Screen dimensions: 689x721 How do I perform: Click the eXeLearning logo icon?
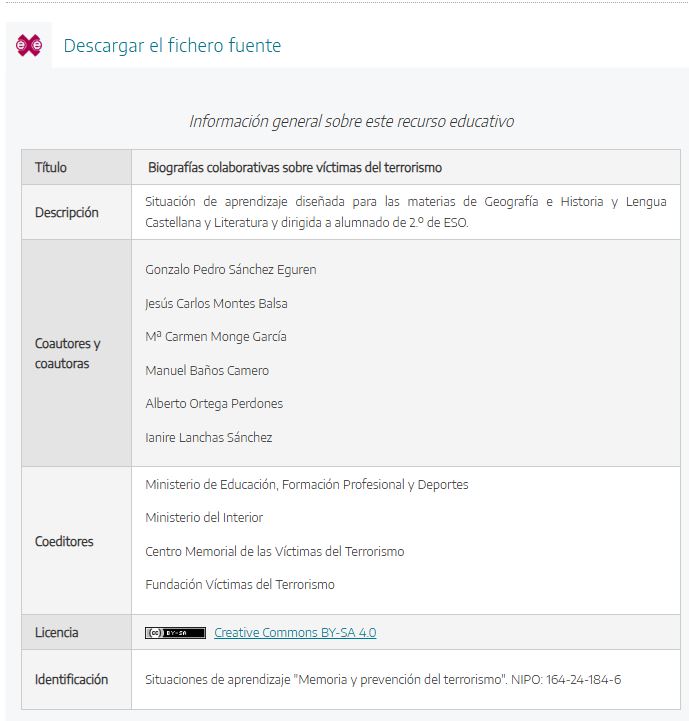(x=29, y=45)
